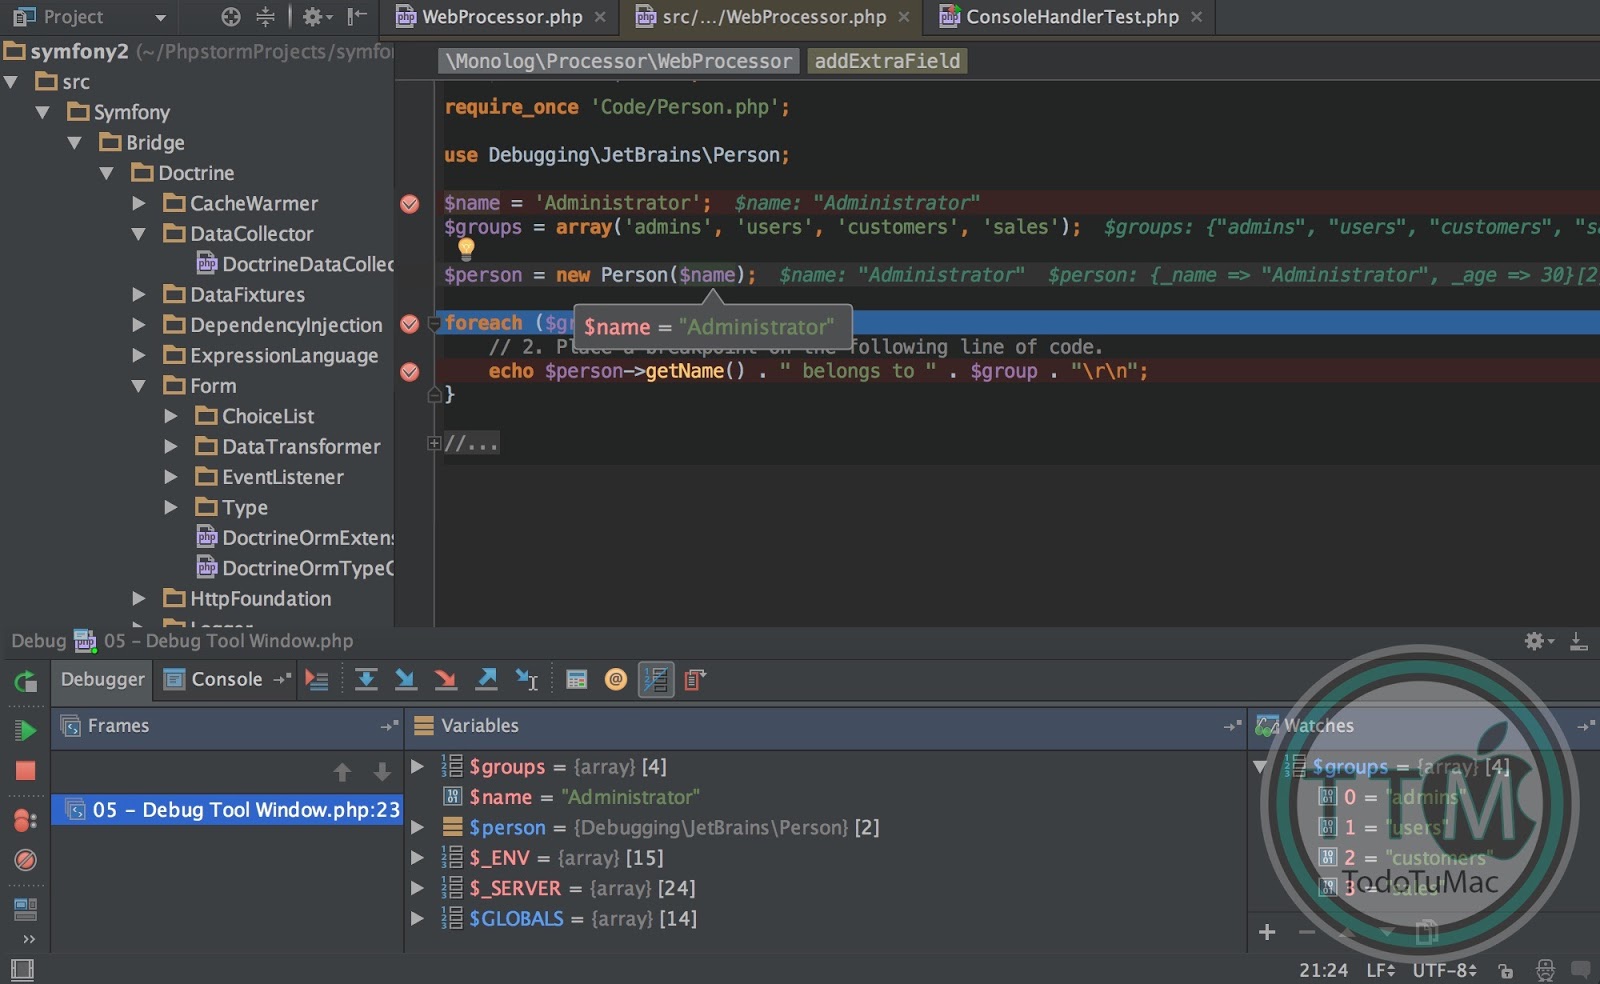
Task: Click the red clipboard icon in debug toolbar
Action: coord(695,680)
